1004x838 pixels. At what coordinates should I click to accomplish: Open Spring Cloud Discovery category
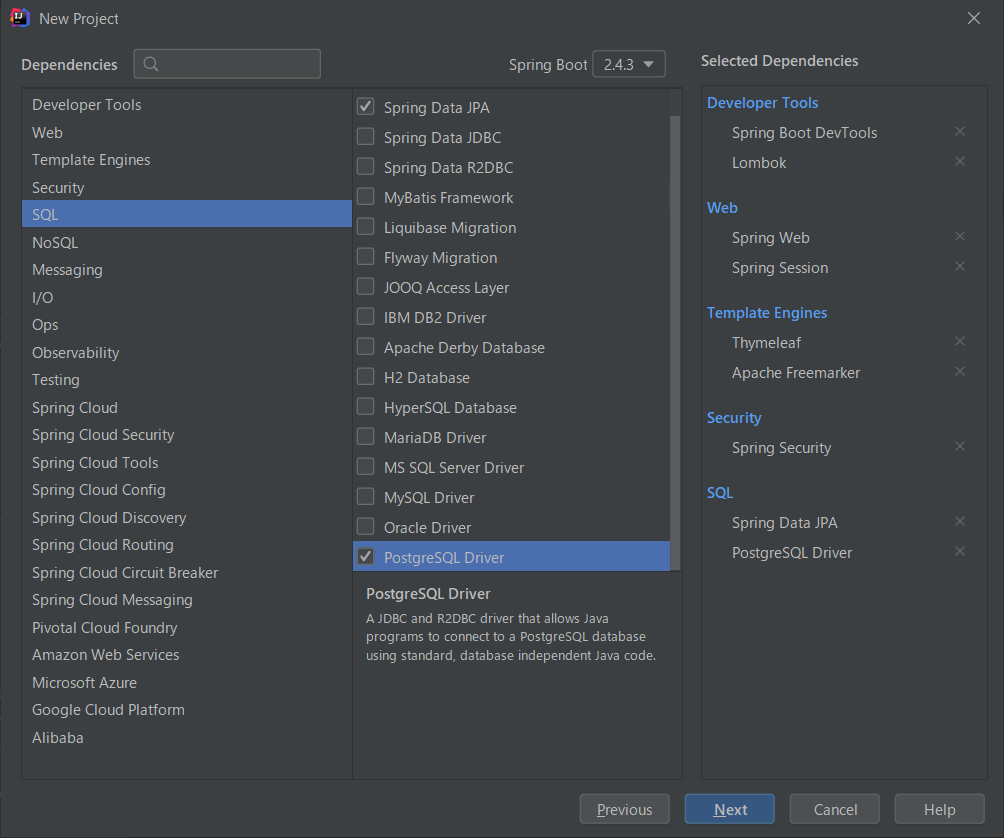pos(187,518)
